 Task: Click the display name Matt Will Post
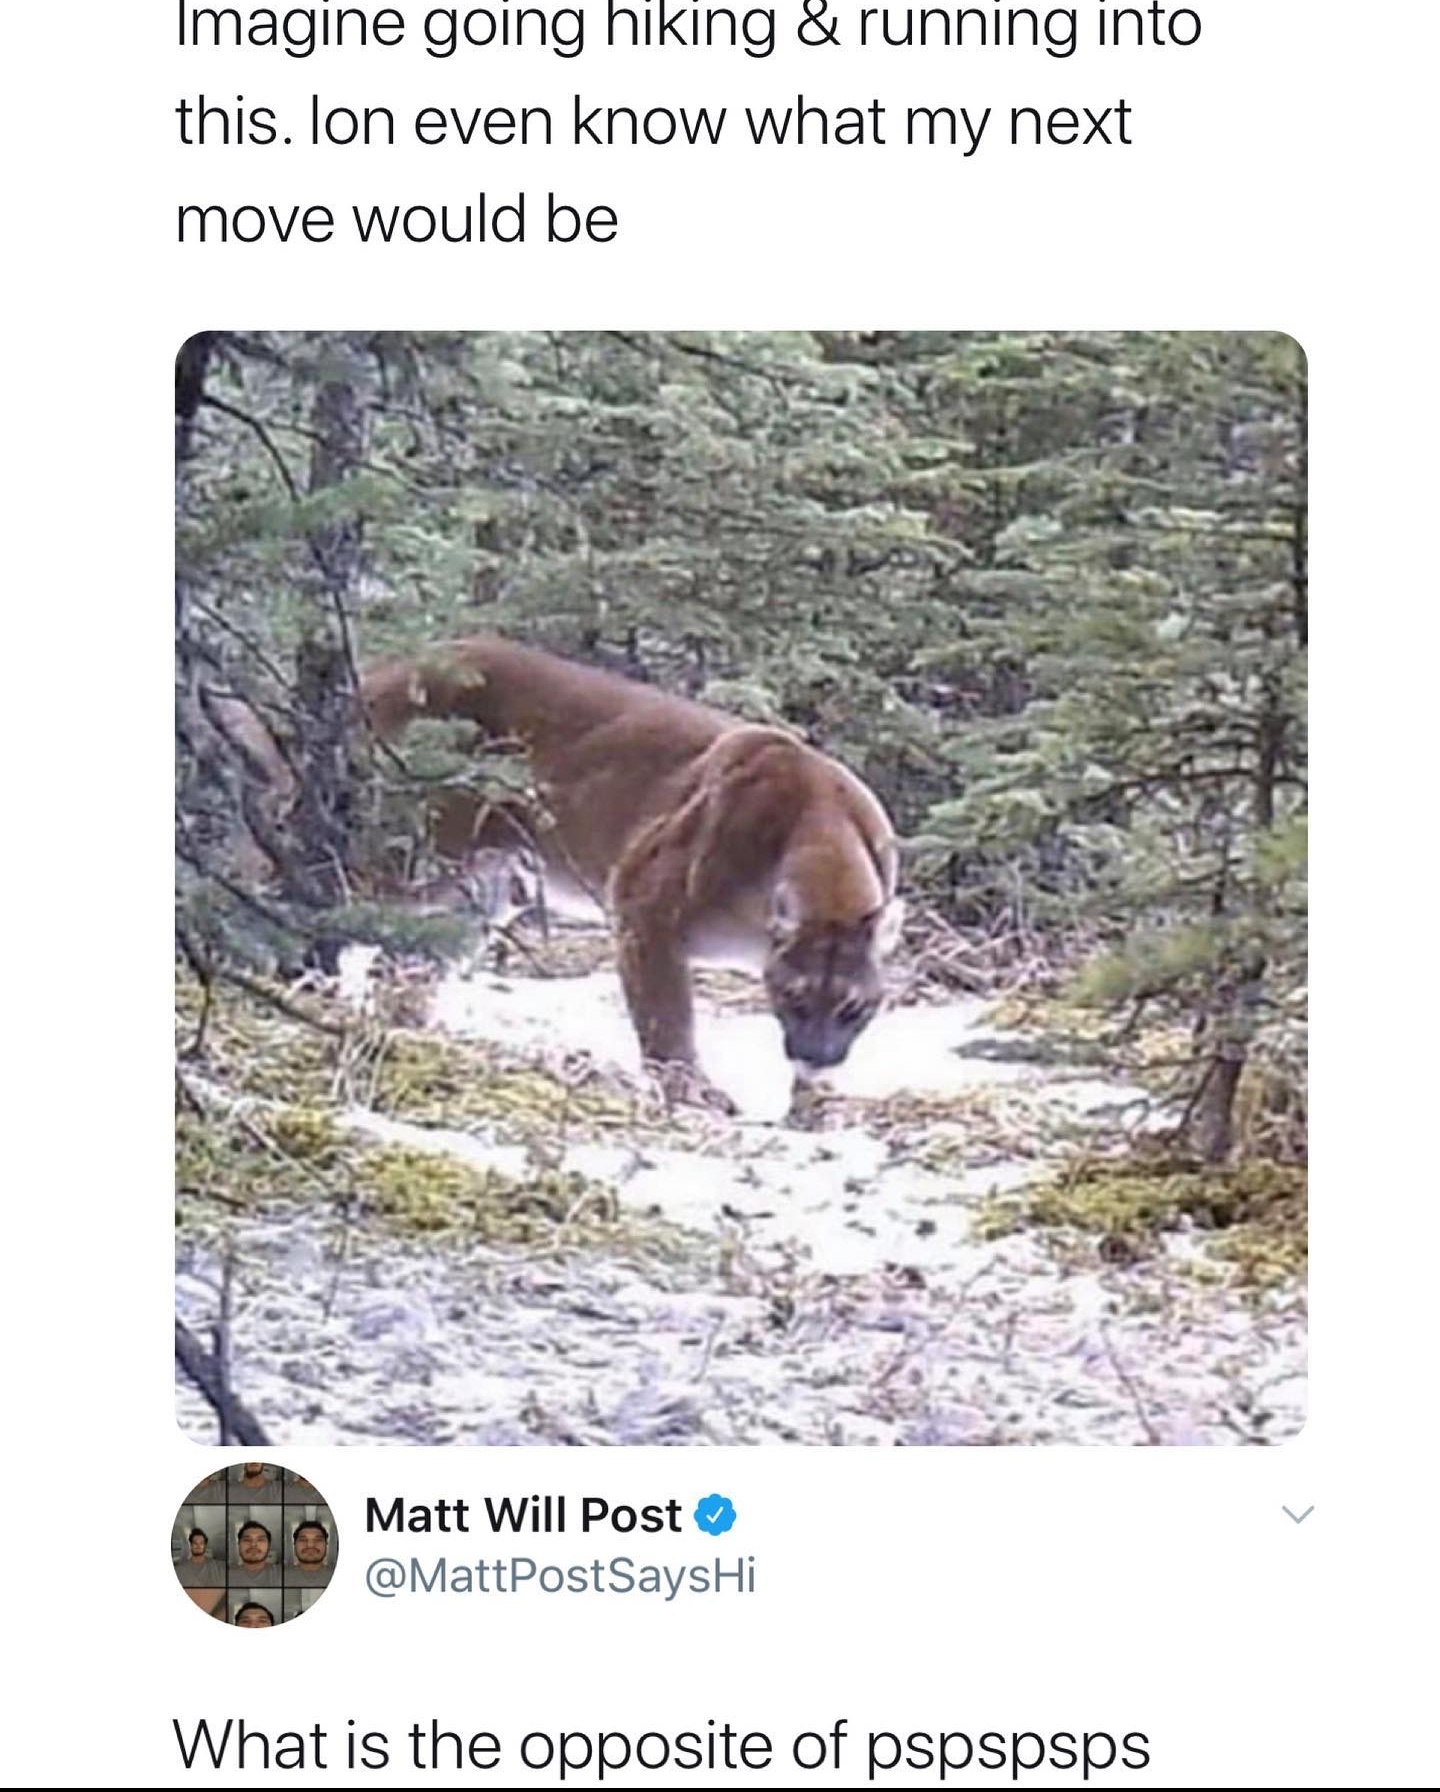tap(523, 1515)
